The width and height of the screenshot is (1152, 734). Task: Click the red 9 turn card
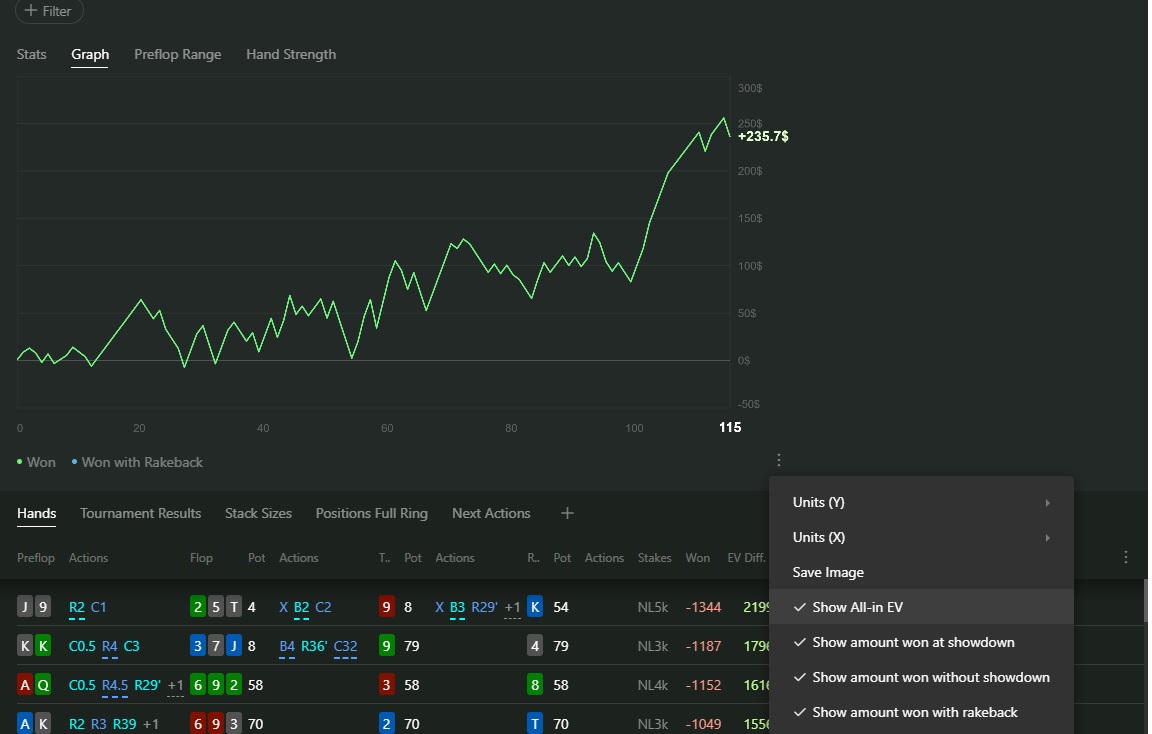point(387,607)
